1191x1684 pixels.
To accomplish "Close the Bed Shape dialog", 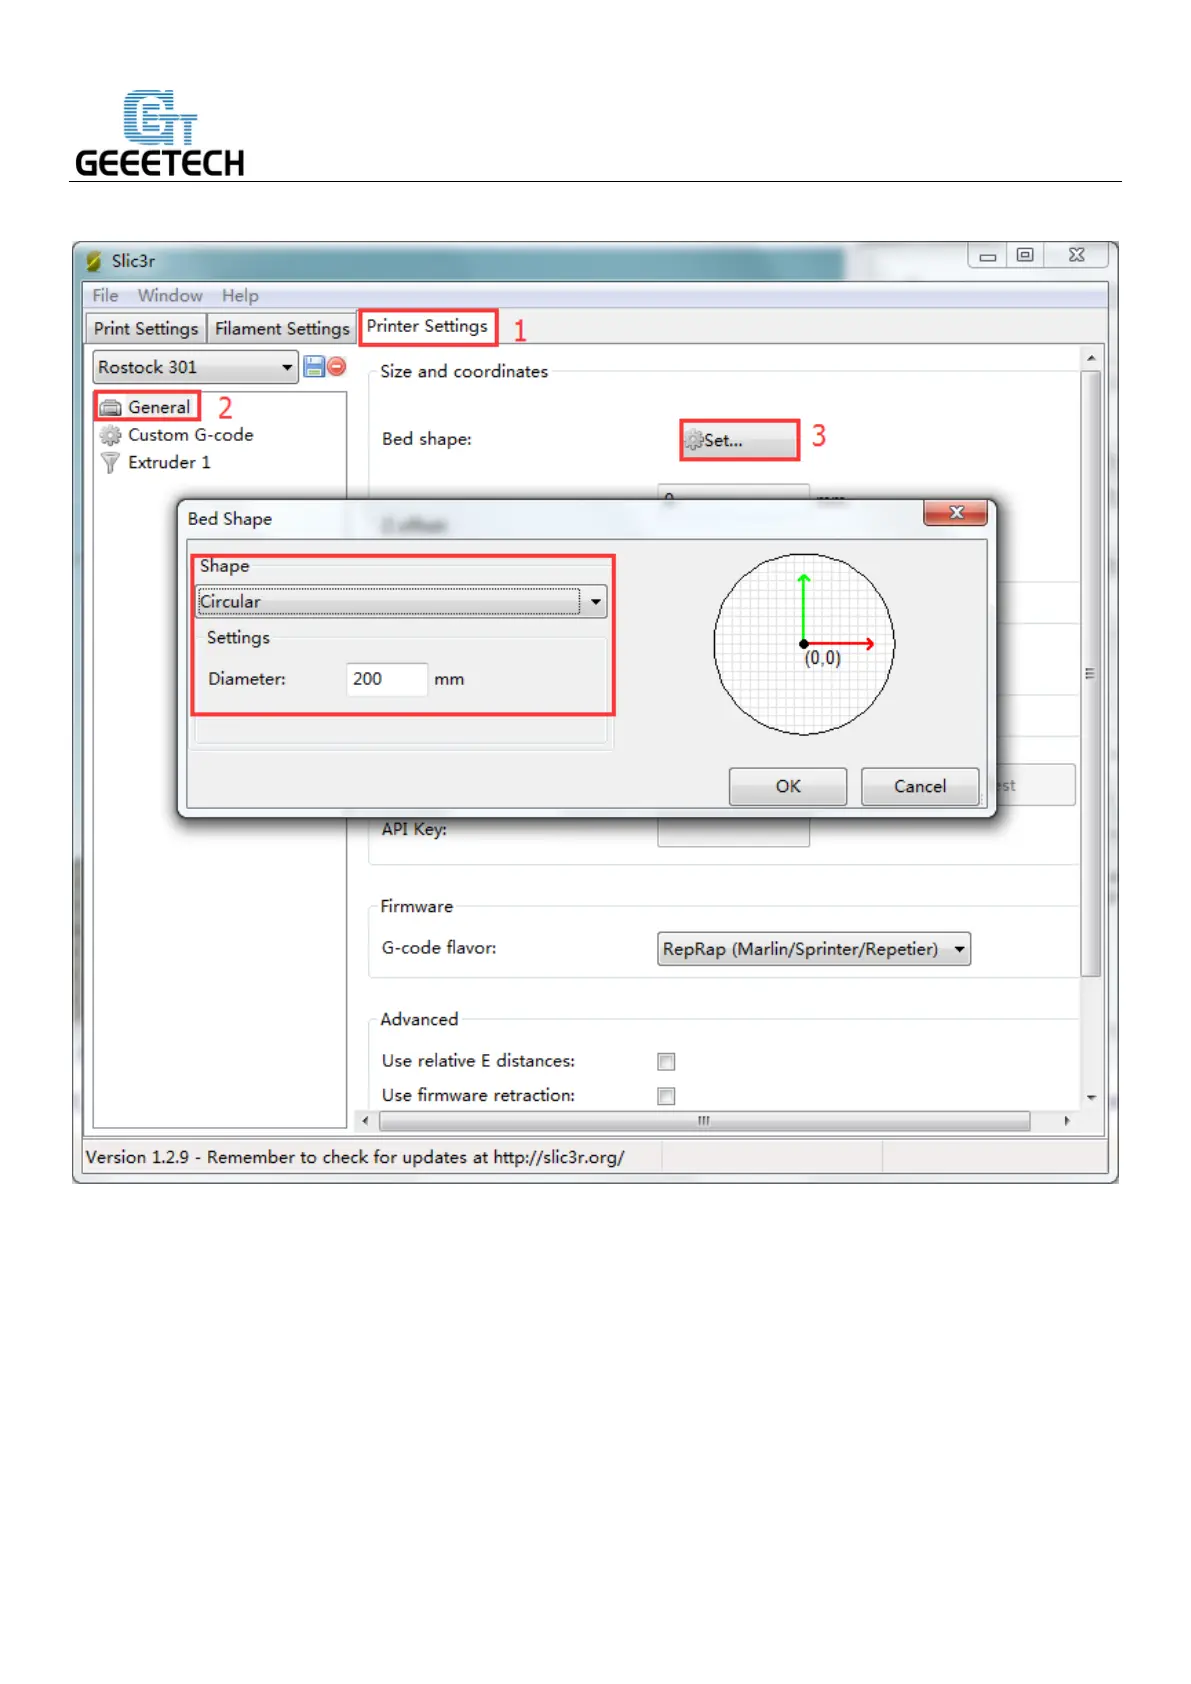I will pos(956,512).
